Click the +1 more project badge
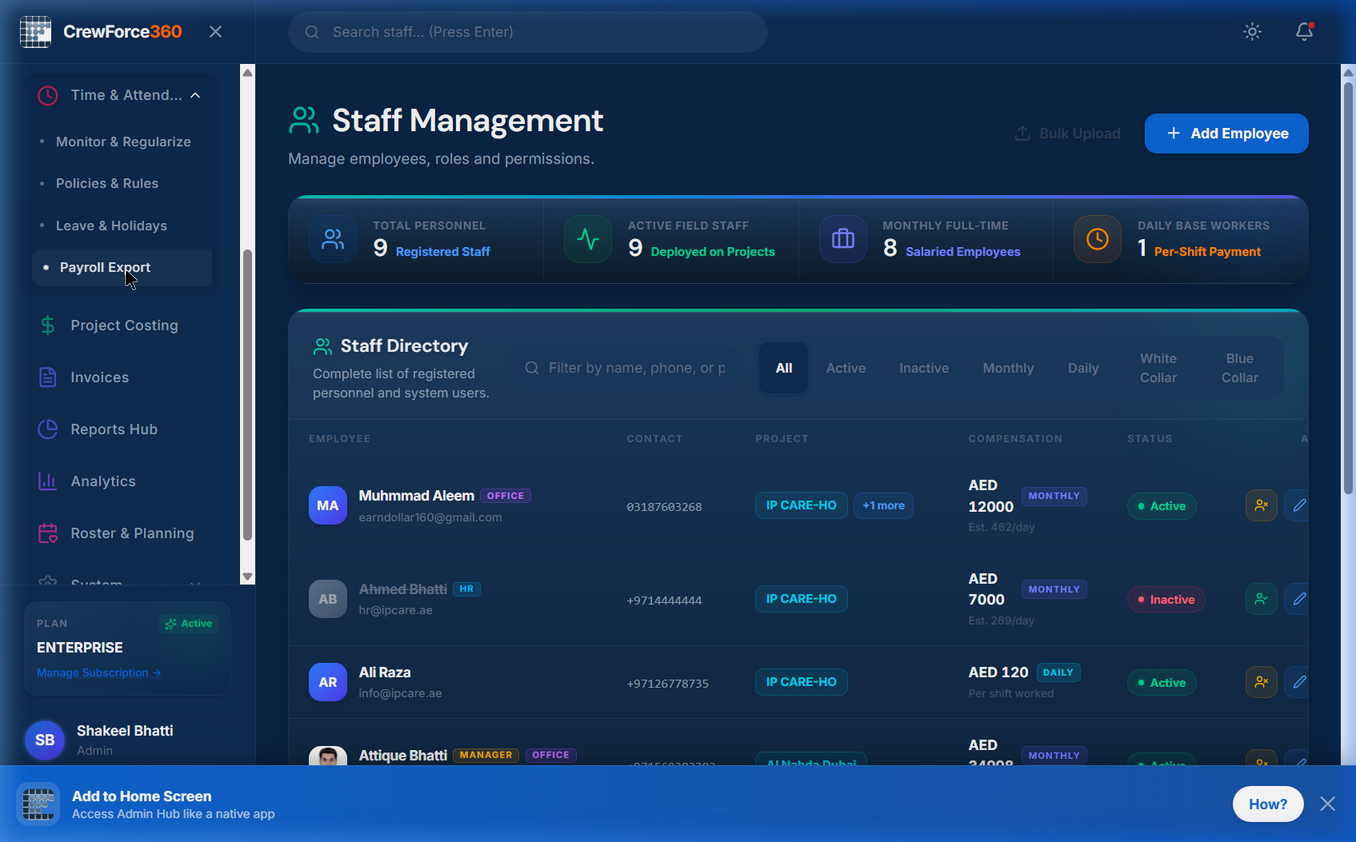 tap(883, 506)
